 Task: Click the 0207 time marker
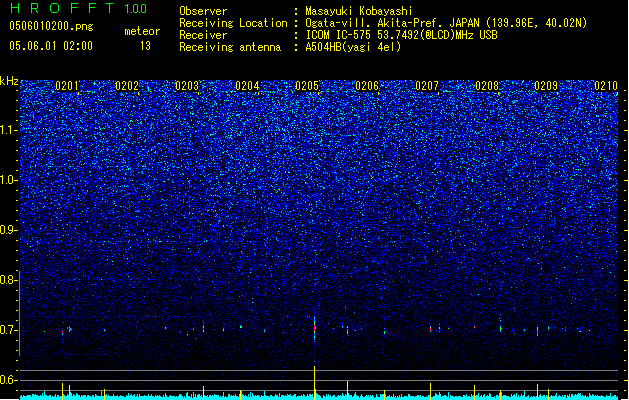(x=426, y=86)
